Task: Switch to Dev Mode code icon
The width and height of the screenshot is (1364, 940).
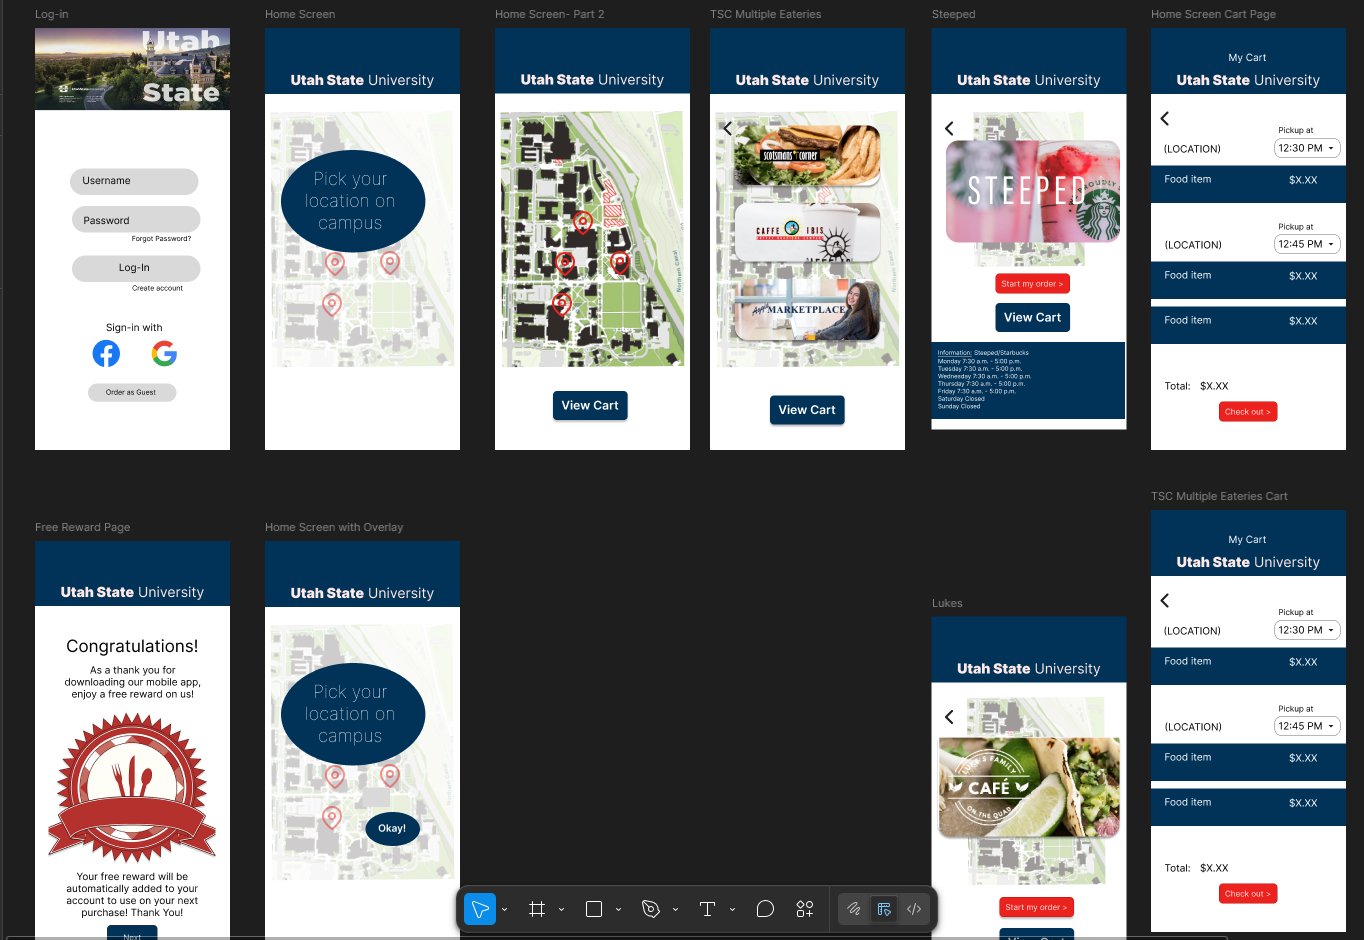Action: click(x=914, y=909)
